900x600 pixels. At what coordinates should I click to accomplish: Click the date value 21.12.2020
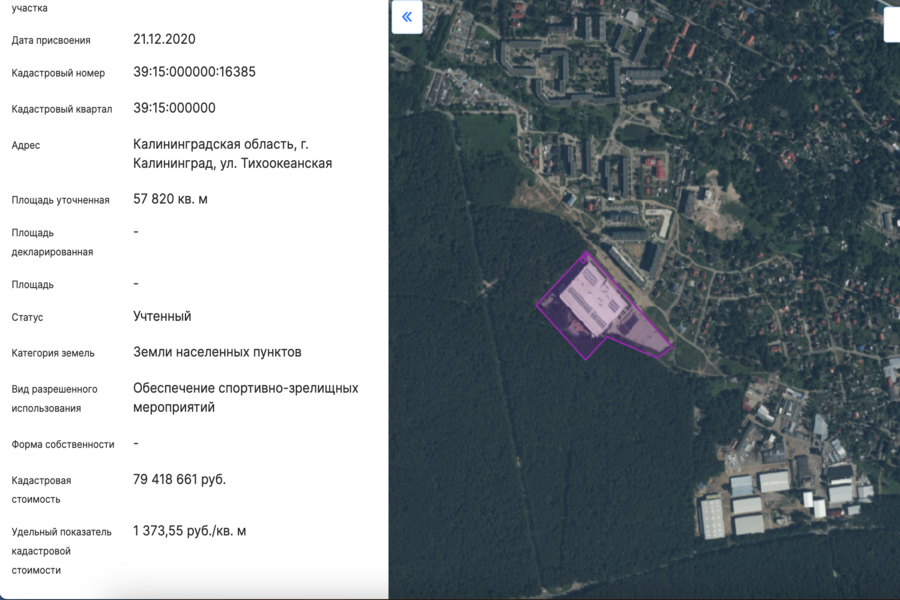click(x=164, y=39)
